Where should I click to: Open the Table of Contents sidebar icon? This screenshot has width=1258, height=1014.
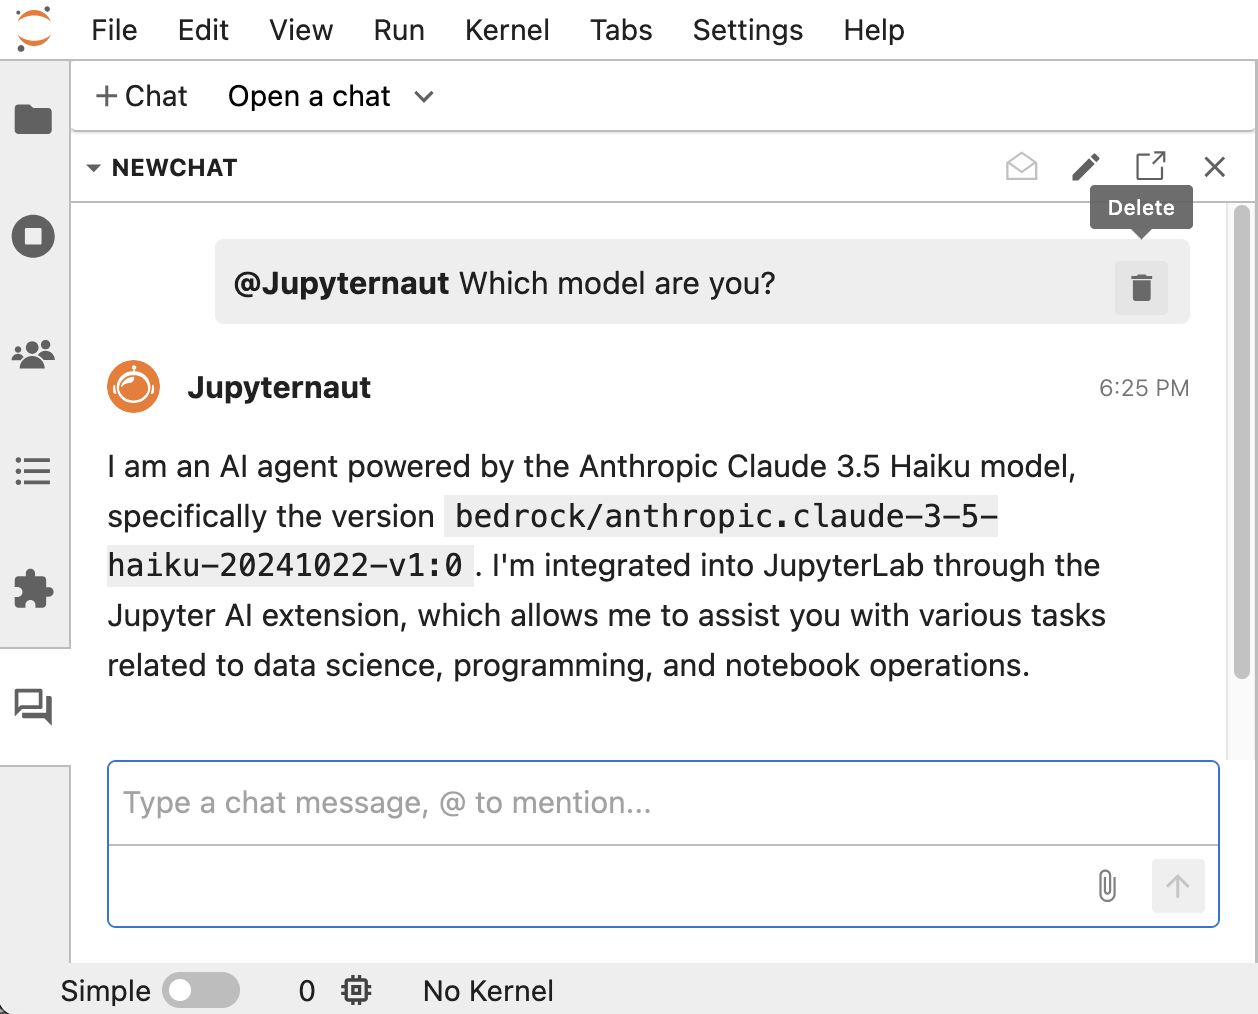33,471
